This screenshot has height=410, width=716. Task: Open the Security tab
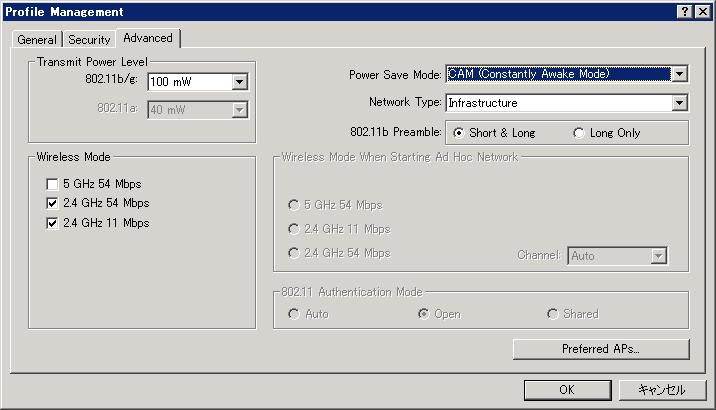click(89, 40)
